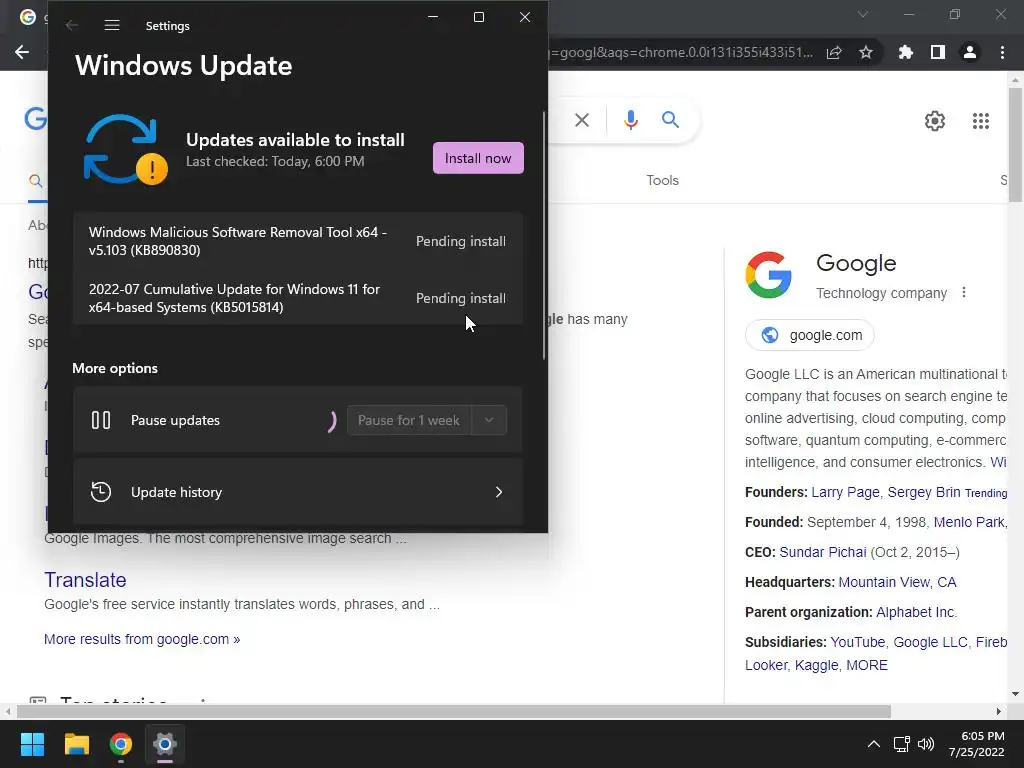This screenshot has height=768, width=1024.
Task: Open the Pause for 1 week dropdown arrow
Action: (489, 420)
